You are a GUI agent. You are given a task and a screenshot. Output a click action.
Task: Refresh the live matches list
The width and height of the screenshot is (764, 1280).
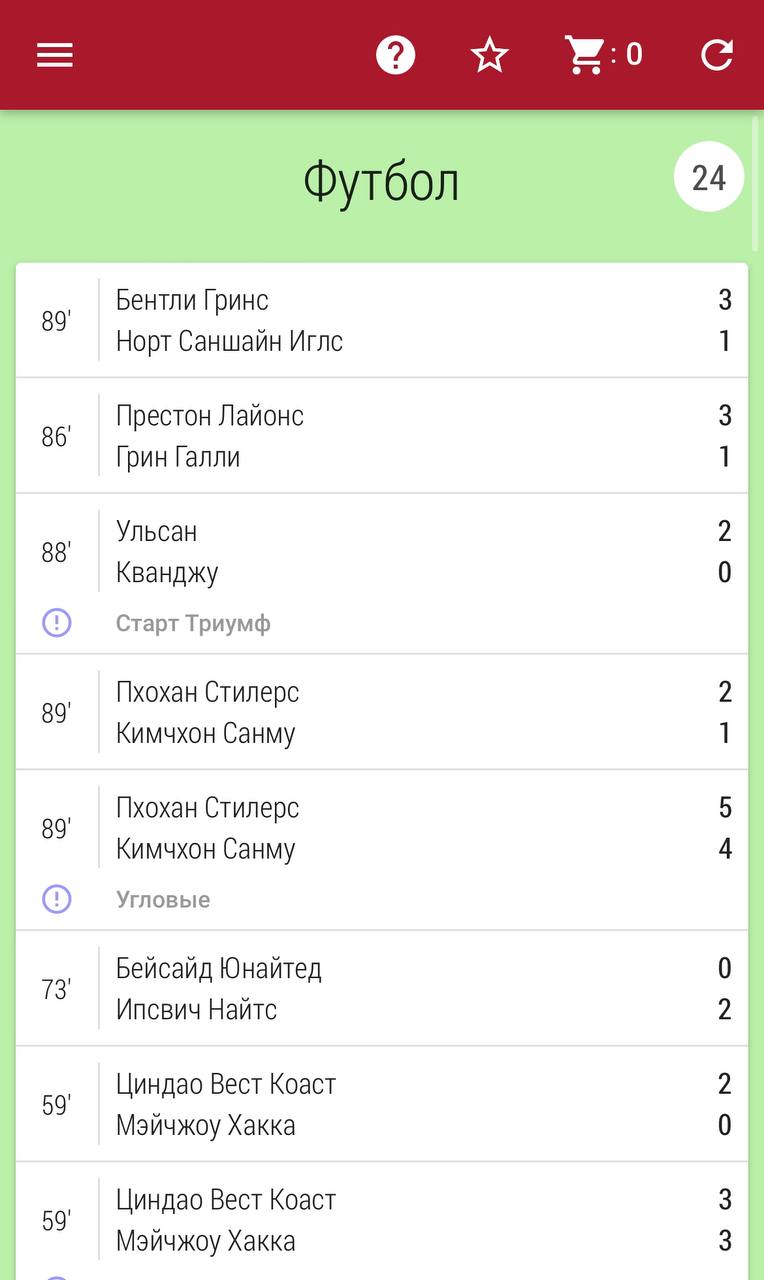(x=717, y=55)
